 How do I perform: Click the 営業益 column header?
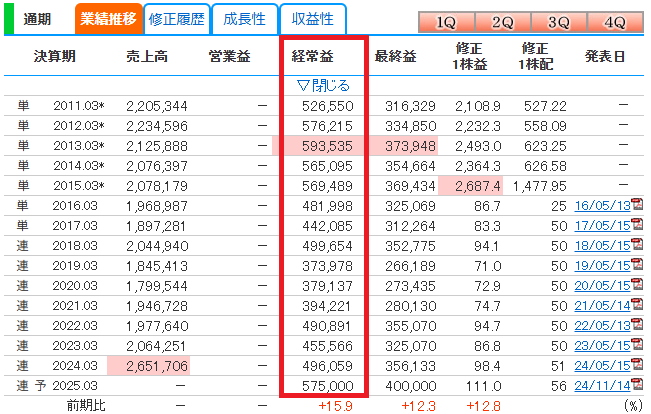[x=230, y=56]
